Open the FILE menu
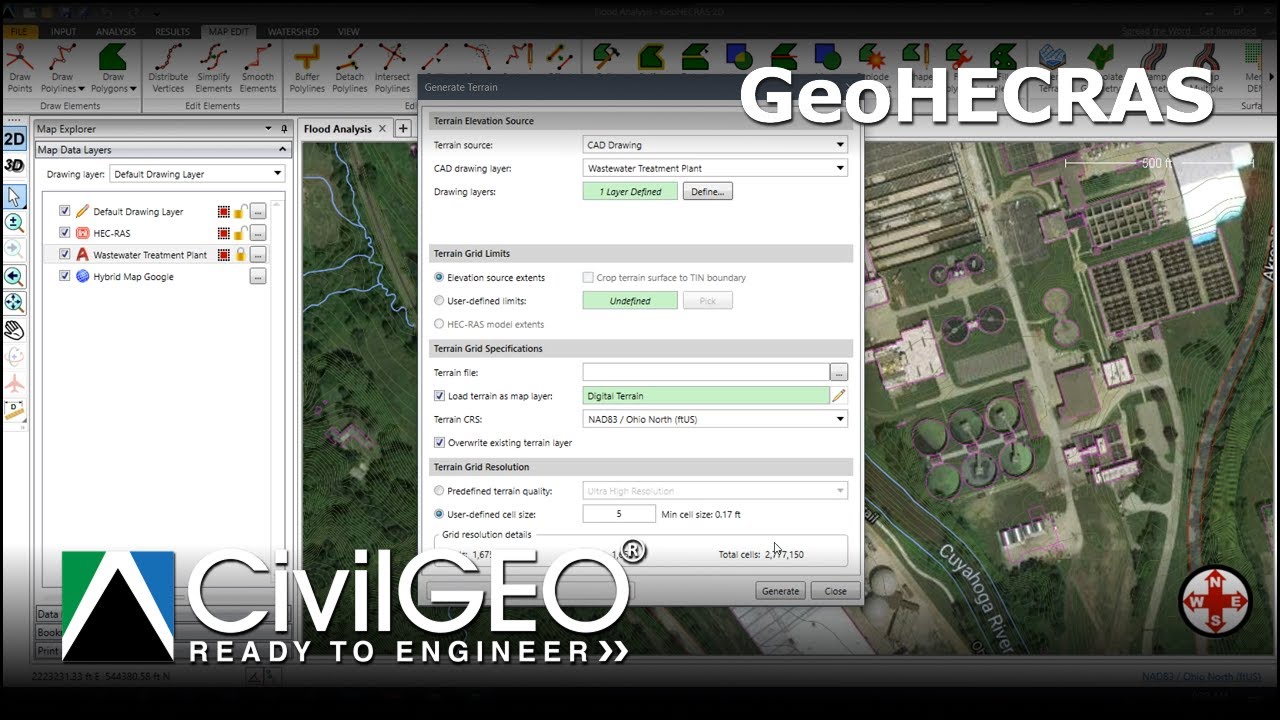 click(19, 32)
